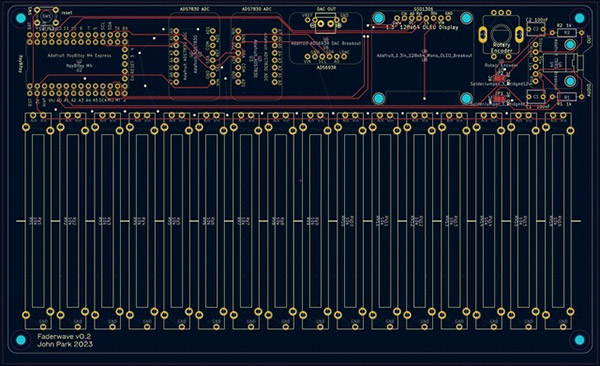Screen dimensions: 600x366
Task: Click the lower red solder jumper pad
Action: [x=499, y=98]
